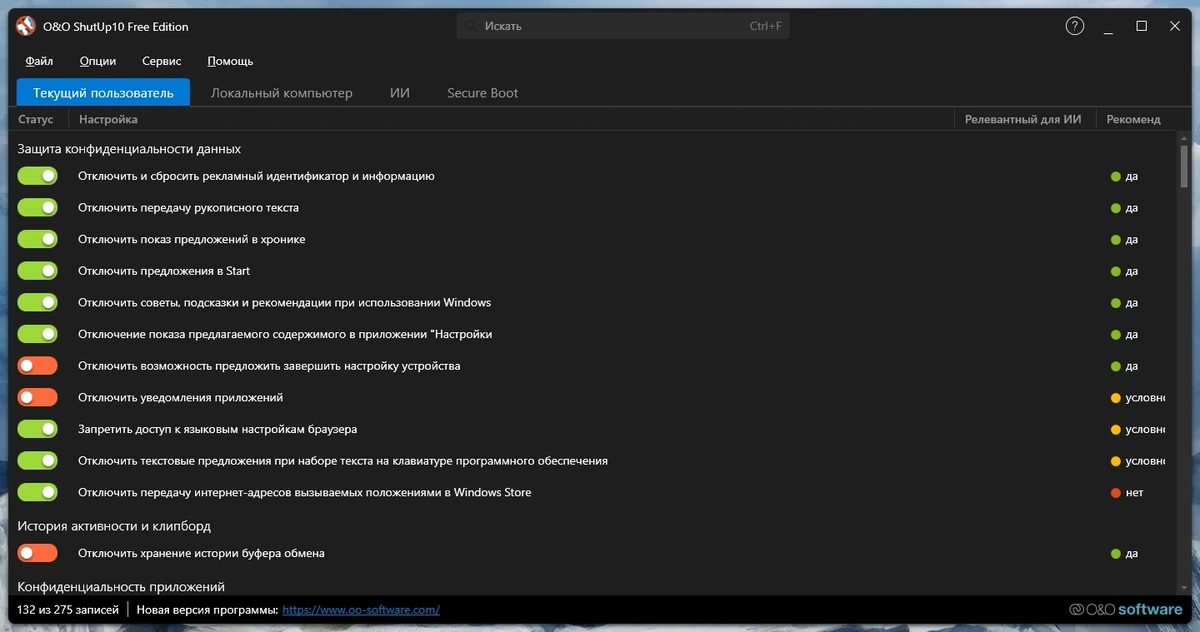The height and width of the screenshot is (632, 1200).
Task: Maximize the O&O ShutUp10 window
Action: (x=1141, y=26)
